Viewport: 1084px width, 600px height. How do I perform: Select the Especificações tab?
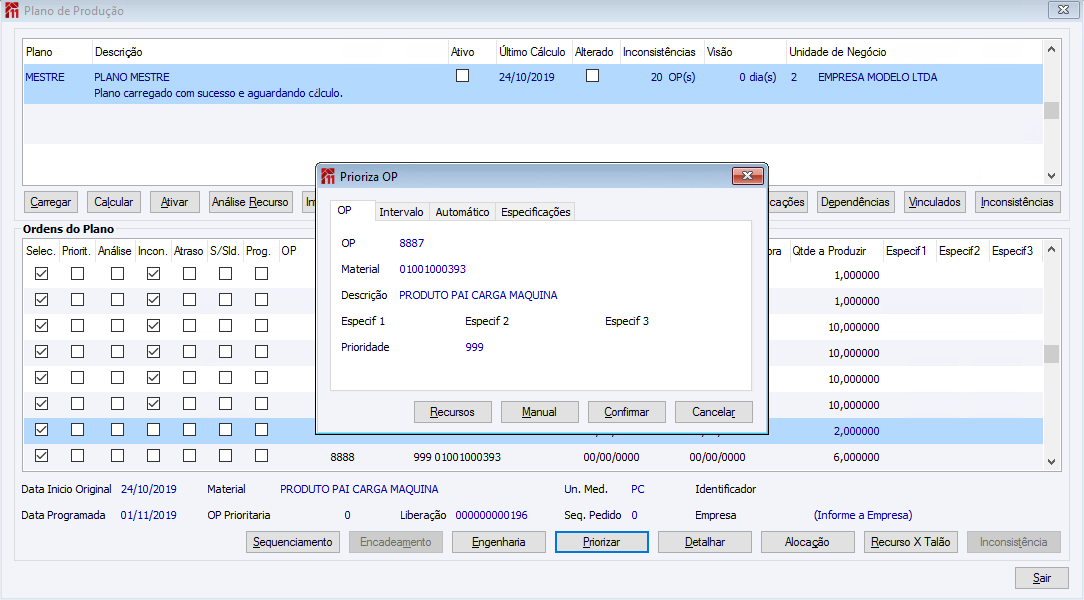click(536, 212)
